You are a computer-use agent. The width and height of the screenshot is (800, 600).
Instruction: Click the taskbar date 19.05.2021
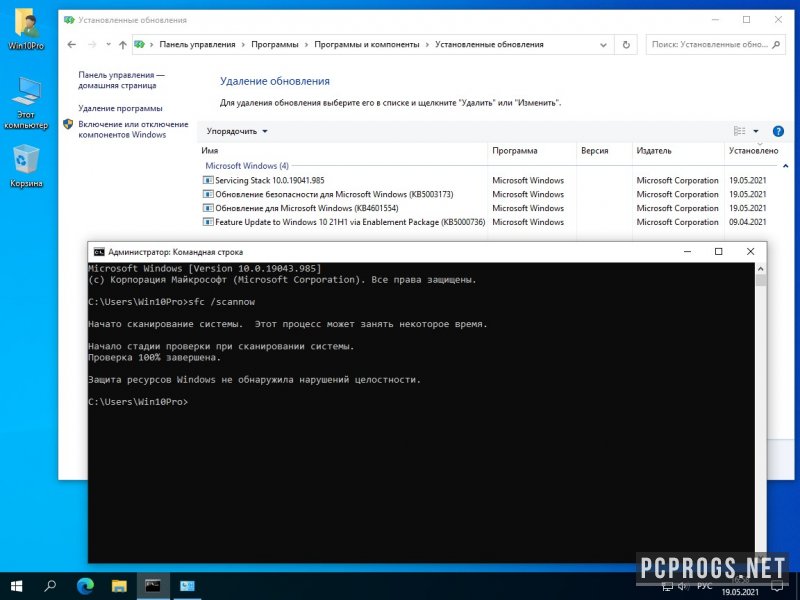point(740,592)
